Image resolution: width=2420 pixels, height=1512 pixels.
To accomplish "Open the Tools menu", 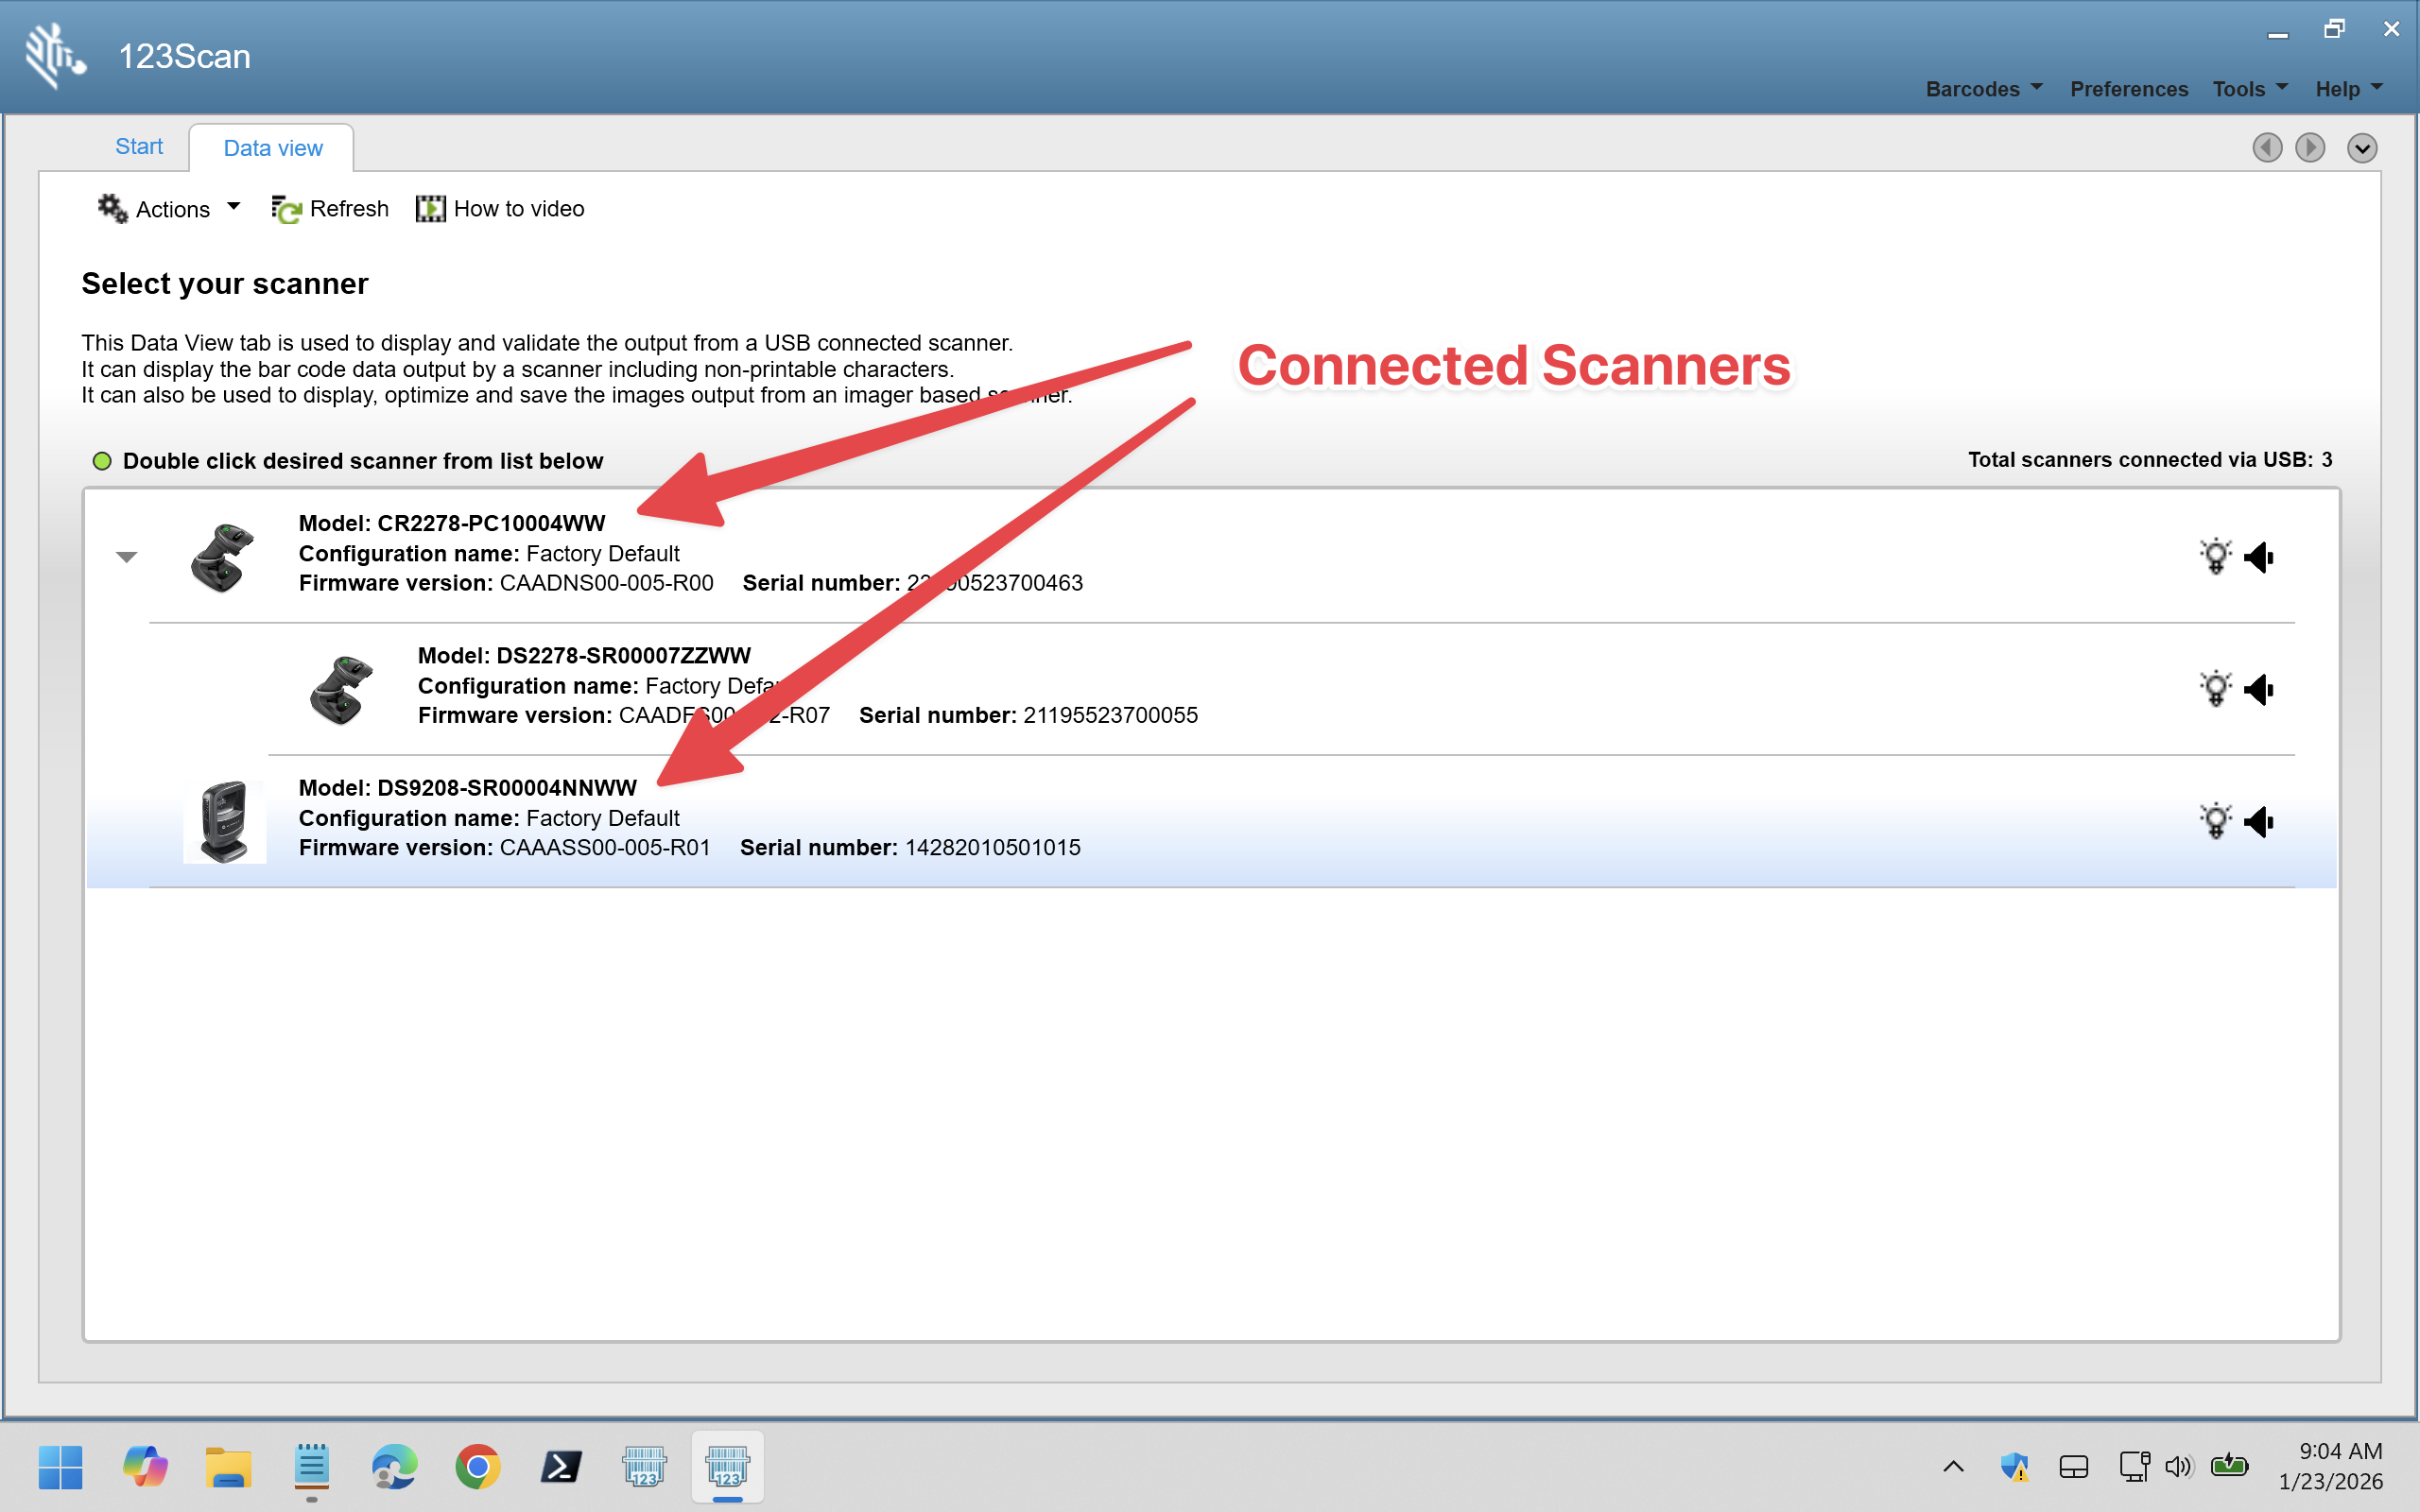I will point(2249,89).
